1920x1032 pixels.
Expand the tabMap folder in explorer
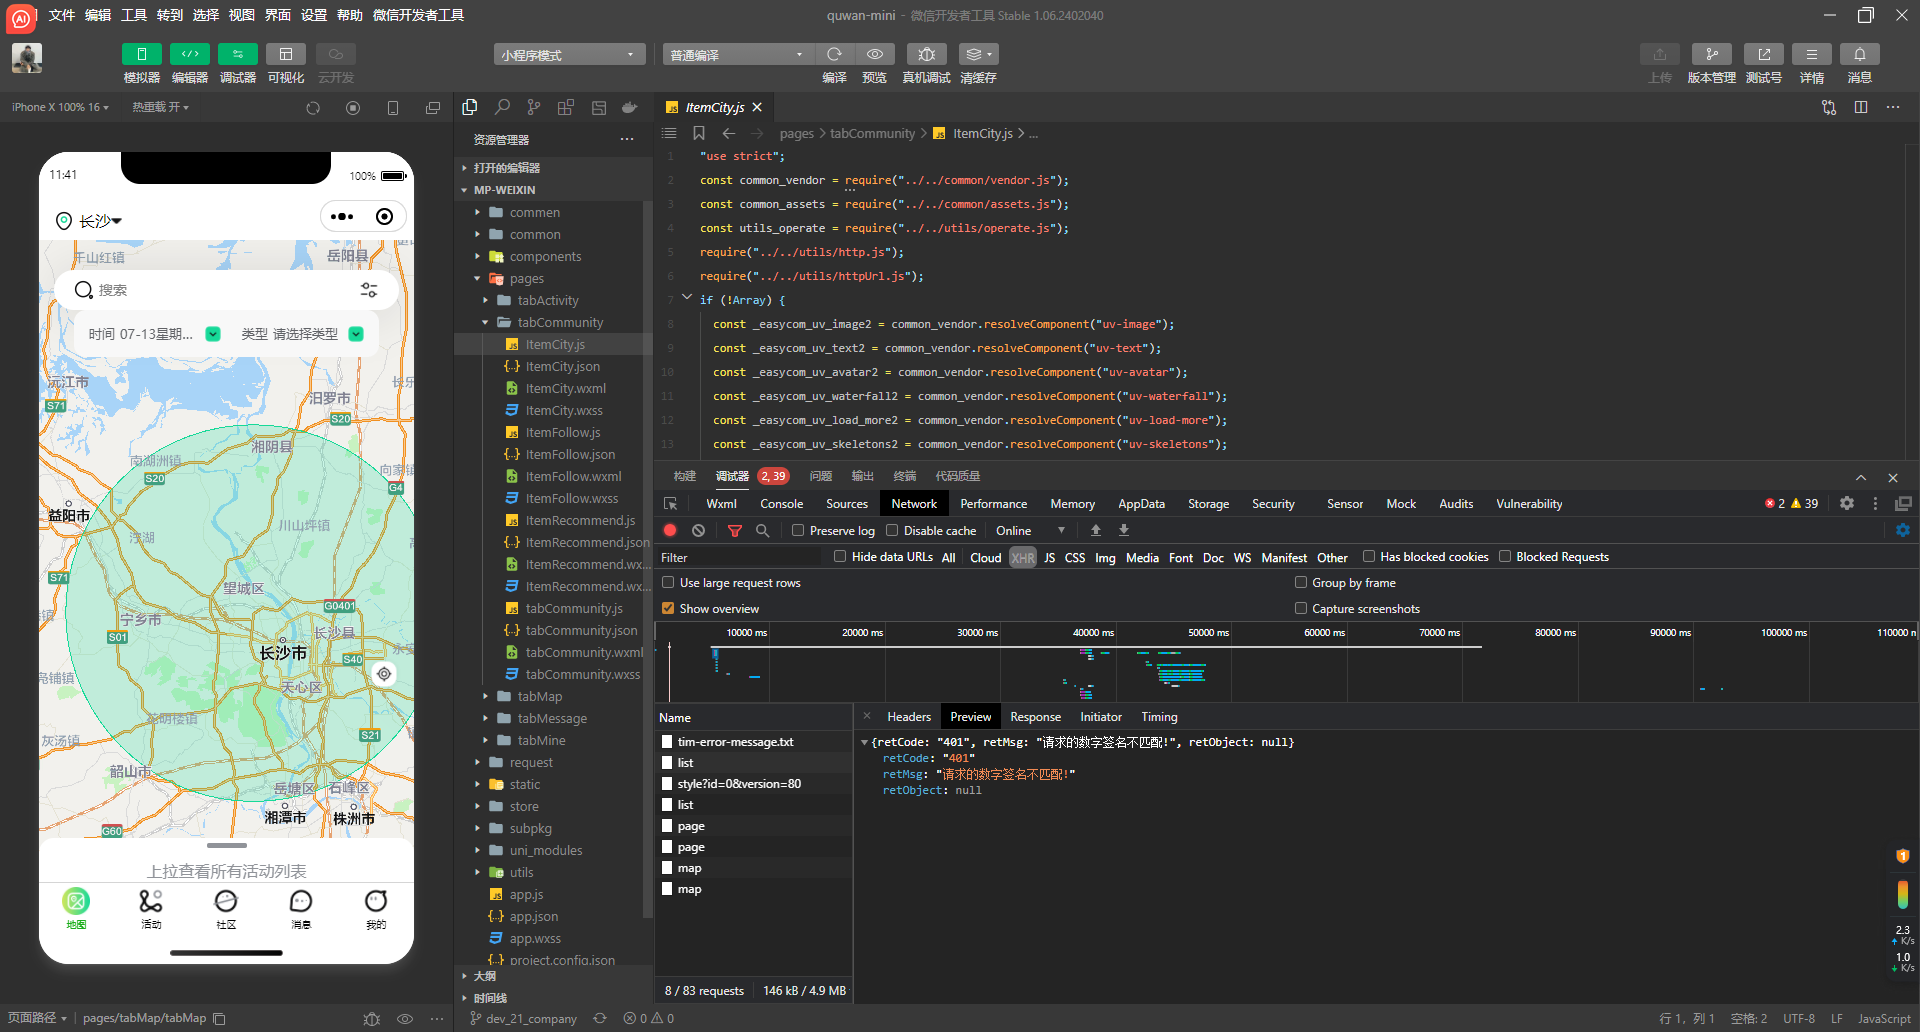point(539,697)
